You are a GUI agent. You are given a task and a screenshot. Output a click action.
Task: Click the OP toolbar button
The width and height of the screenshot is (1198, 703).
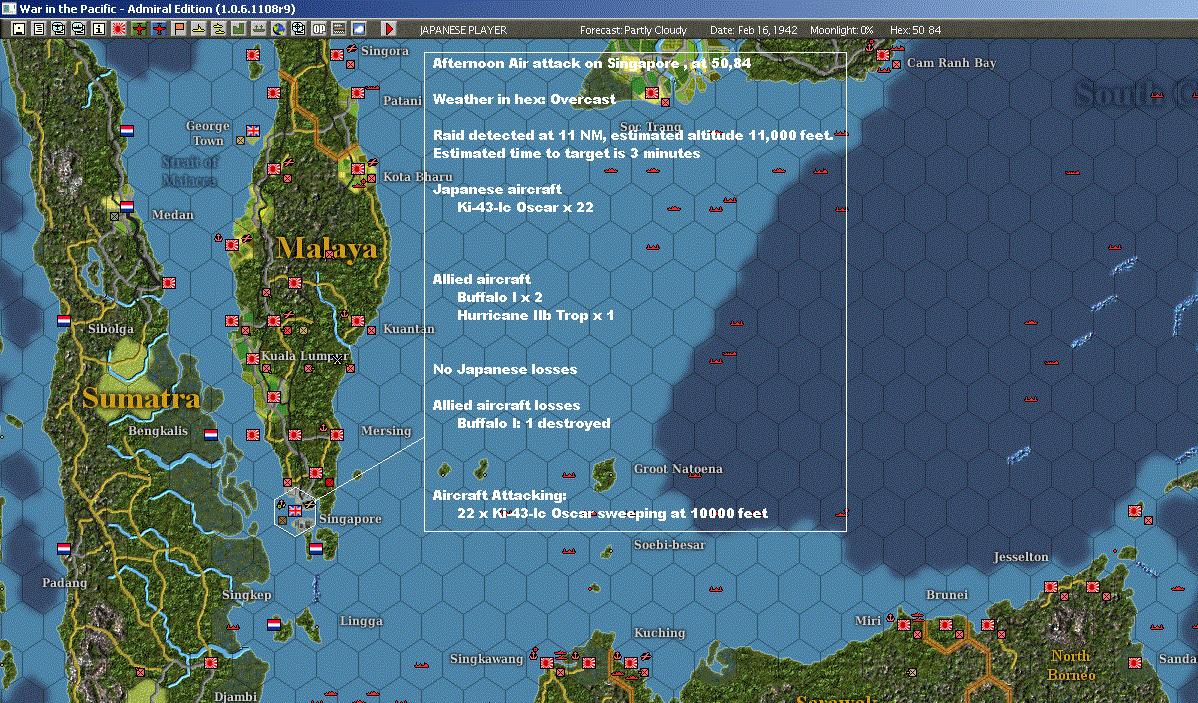click(319, 29)
